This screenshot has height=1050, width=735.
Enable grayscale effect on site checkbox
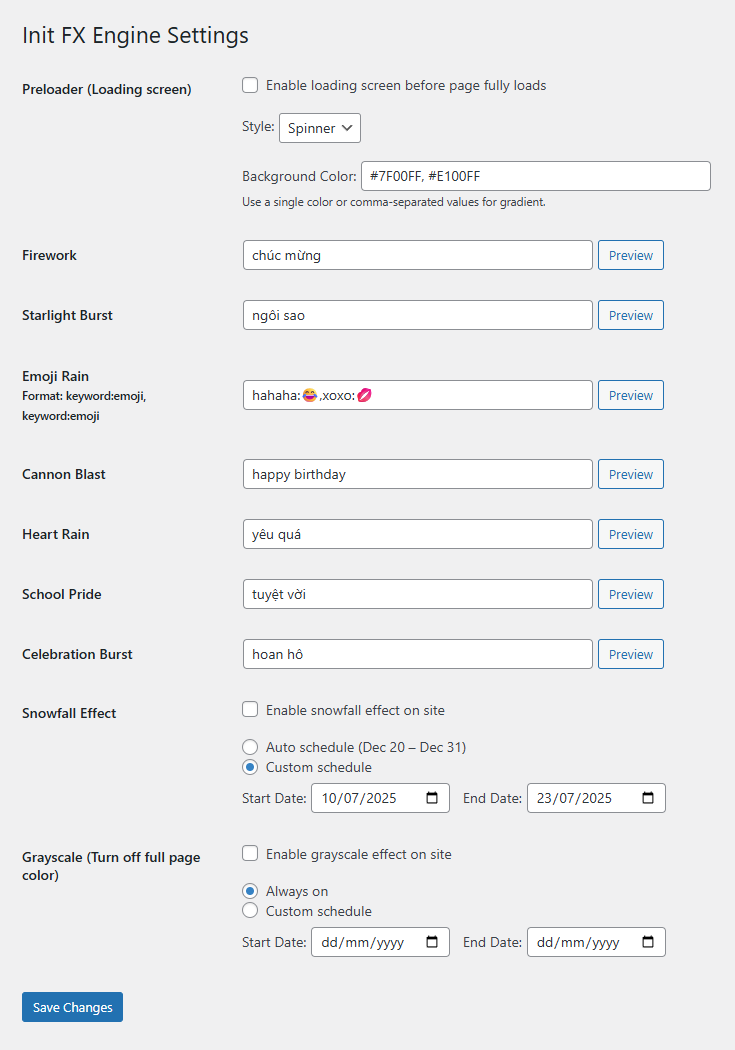coord(250,854)
